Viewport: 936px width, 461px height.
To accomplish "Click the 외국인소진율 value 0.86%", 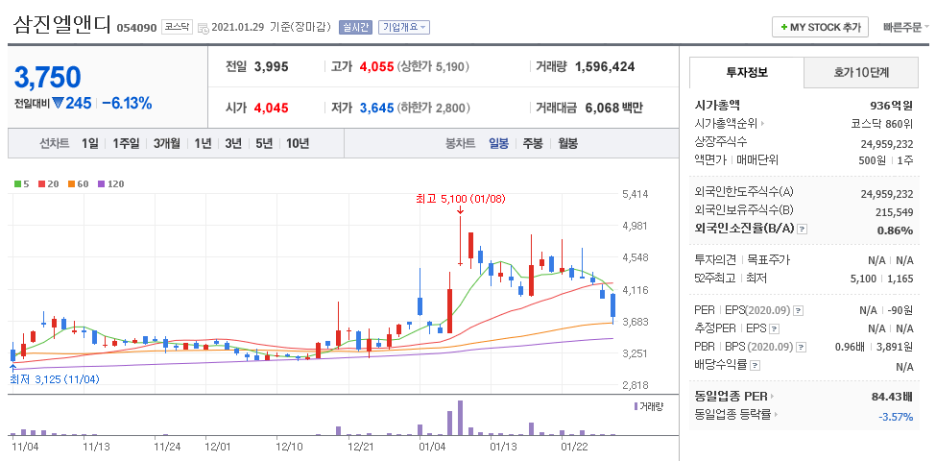I will 897,230.
